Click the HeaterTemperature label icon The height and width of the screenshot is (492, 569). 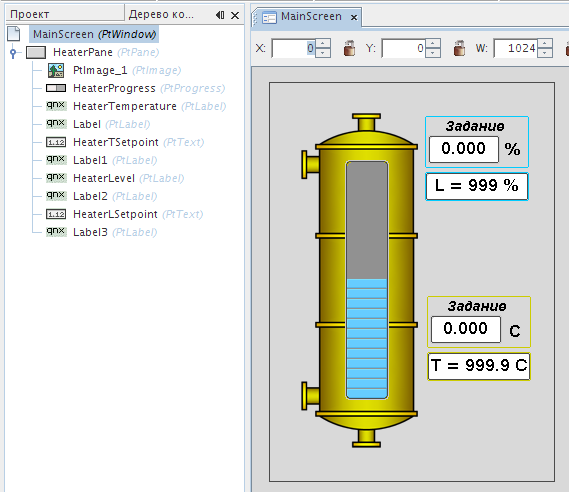(x=56, y=106)
